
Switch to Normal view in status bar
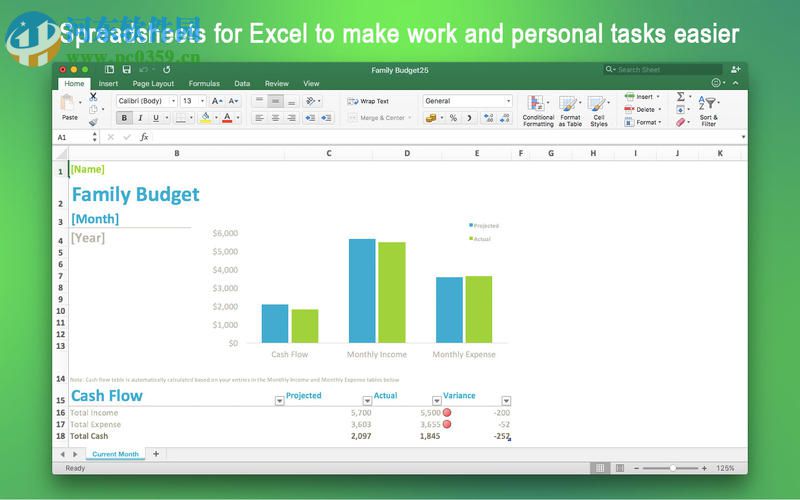(x=600, y=468)
